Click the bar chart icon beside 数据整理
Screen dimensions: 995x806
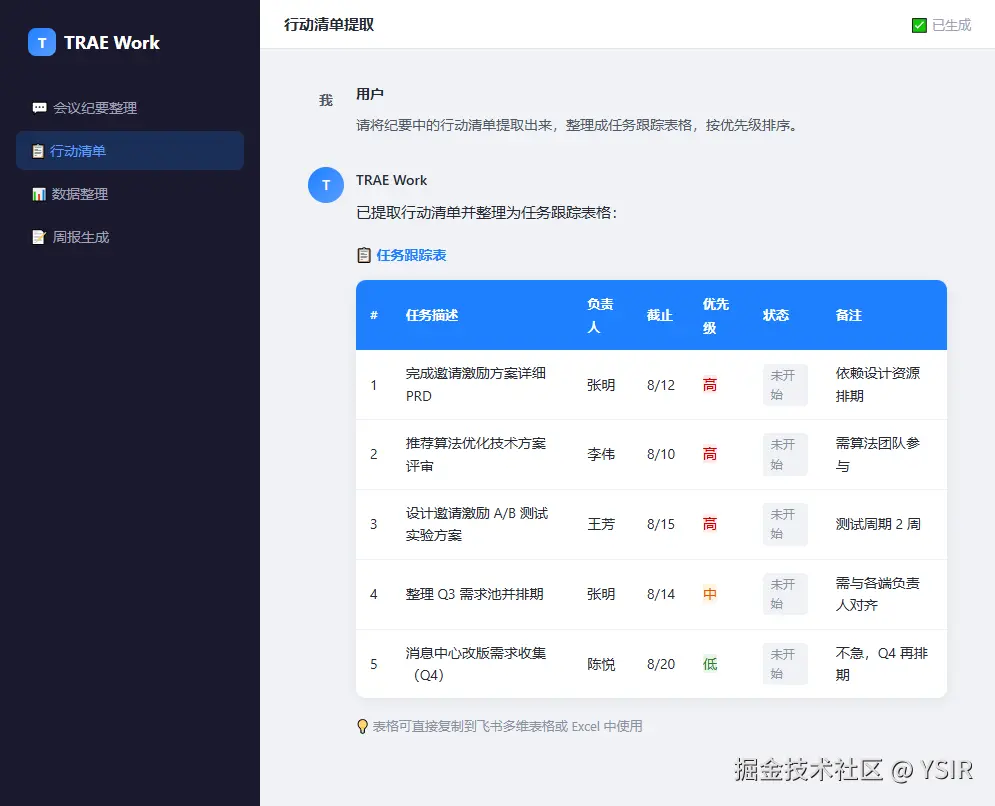click(x=39, y=194)
